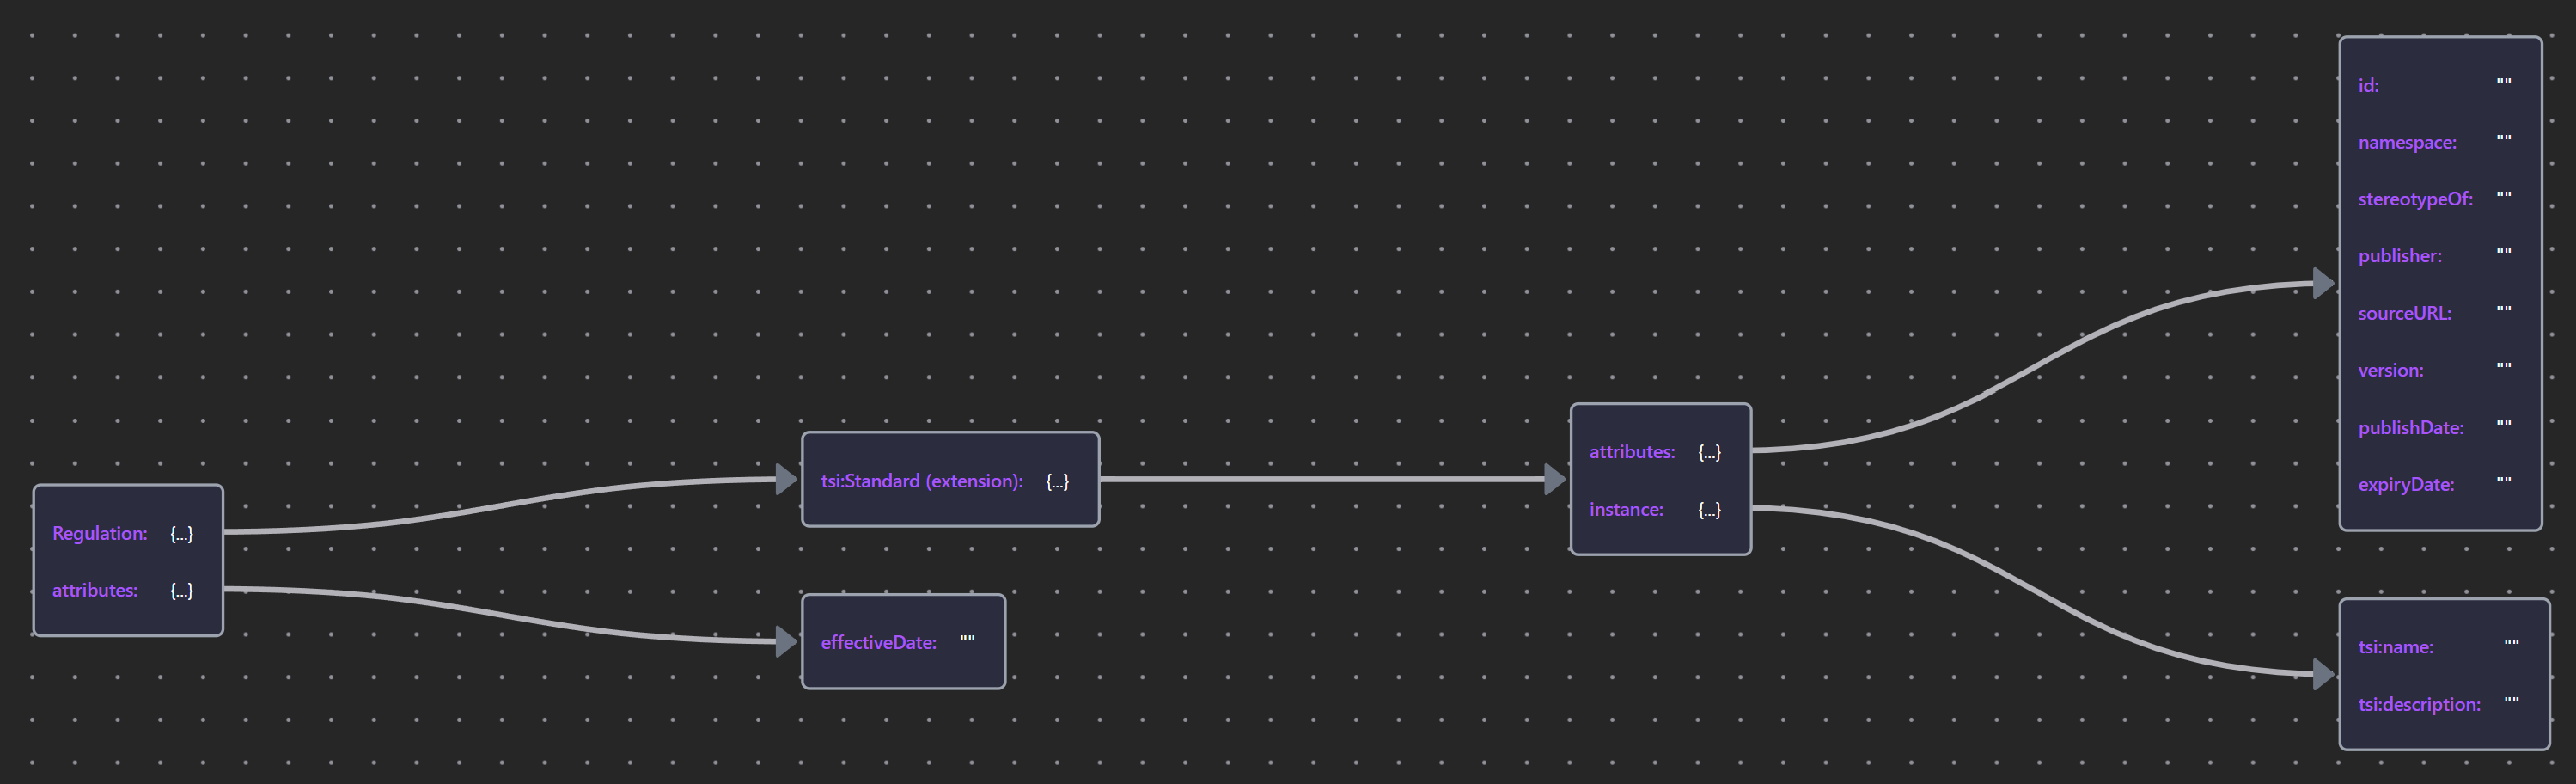Click {...} value beside root node attributes
The width and height of the screenshot is (2576, 784).
(181, 590)
